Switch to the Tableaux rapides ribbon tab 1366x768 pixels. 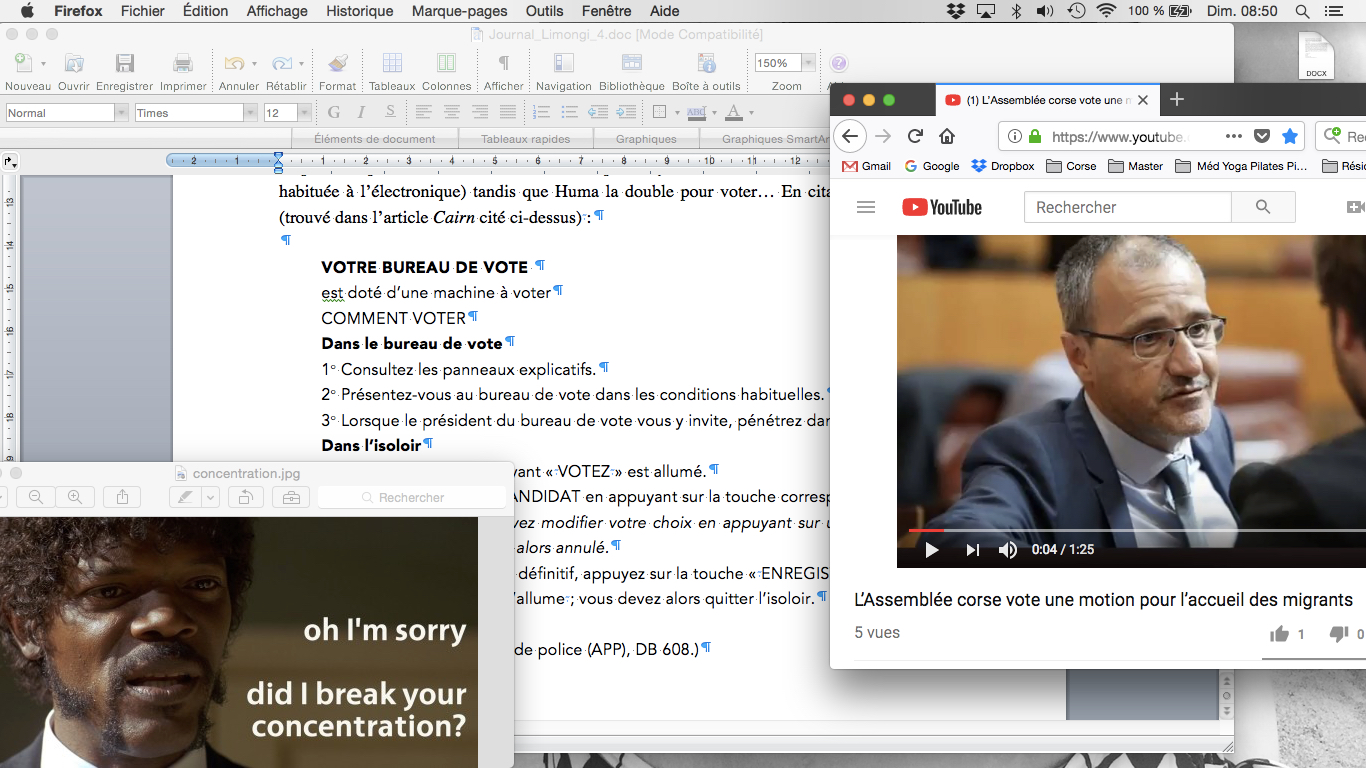pos(525,139)
